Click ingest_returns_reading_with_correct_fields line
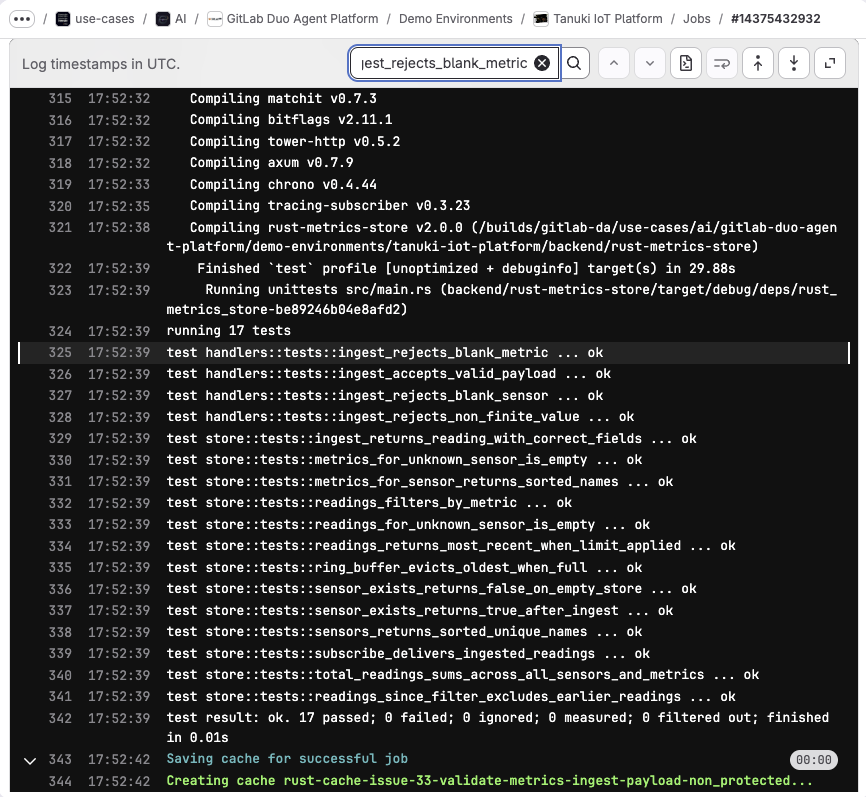This screenshot has height=797, width=866. click(431, 439)
